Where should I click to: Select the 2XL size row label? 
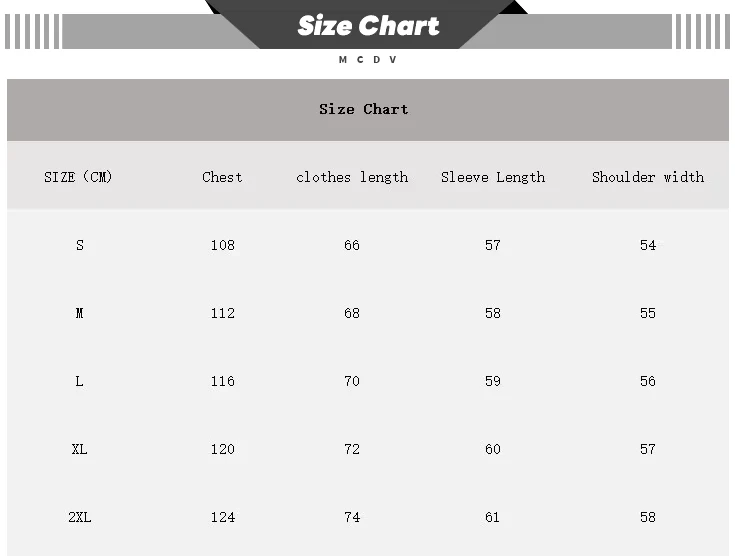point(80,517)
